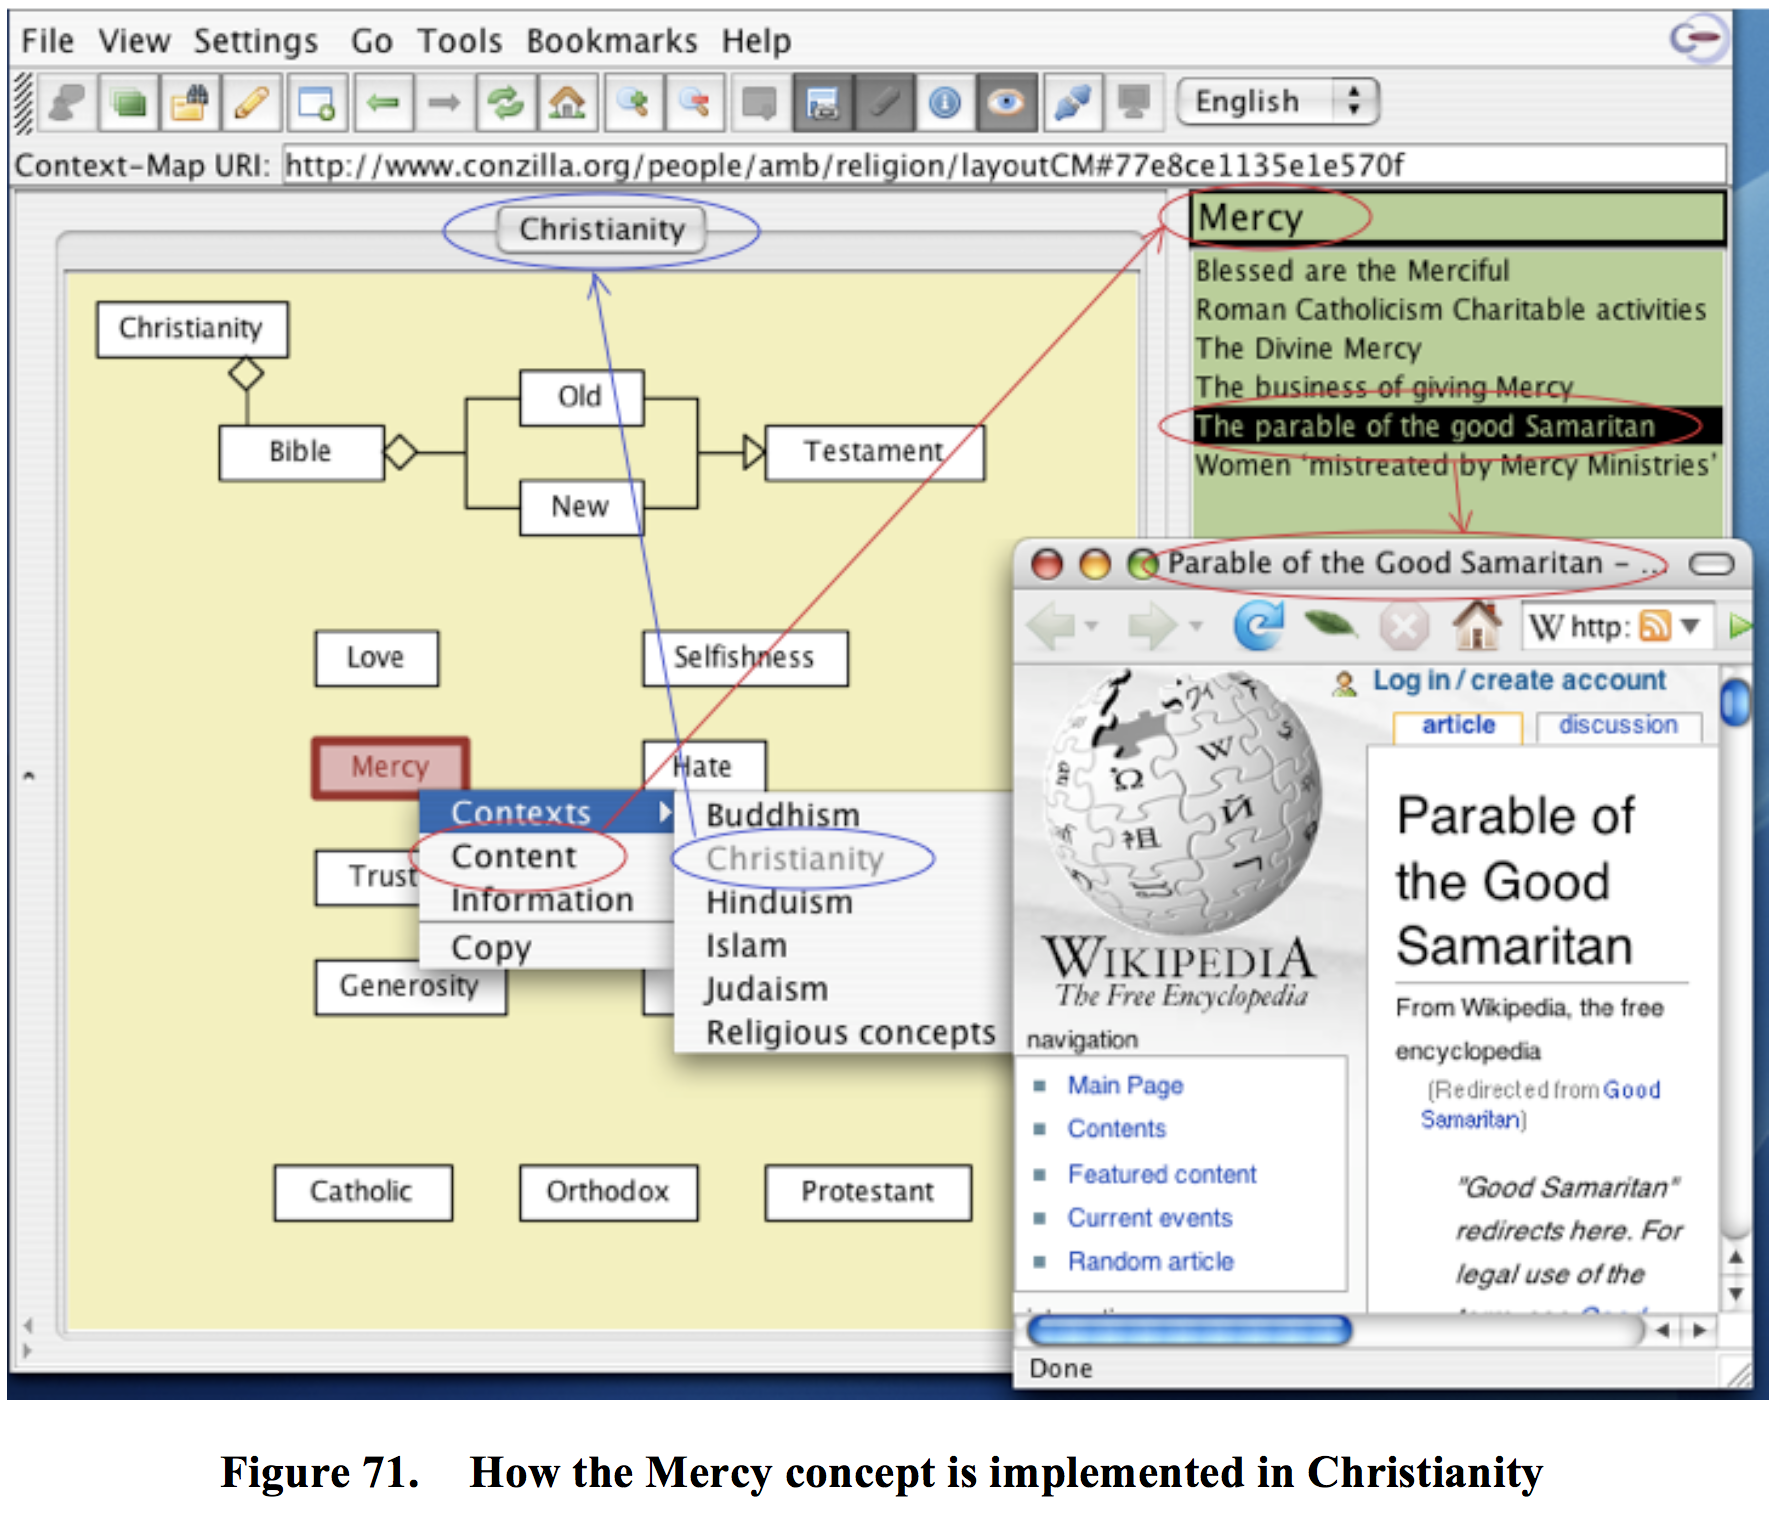This screenshot has width=1778, height=1516.
Task: Click the new window icon with plus
Action: pyautogui.click(x=317, y=103)
